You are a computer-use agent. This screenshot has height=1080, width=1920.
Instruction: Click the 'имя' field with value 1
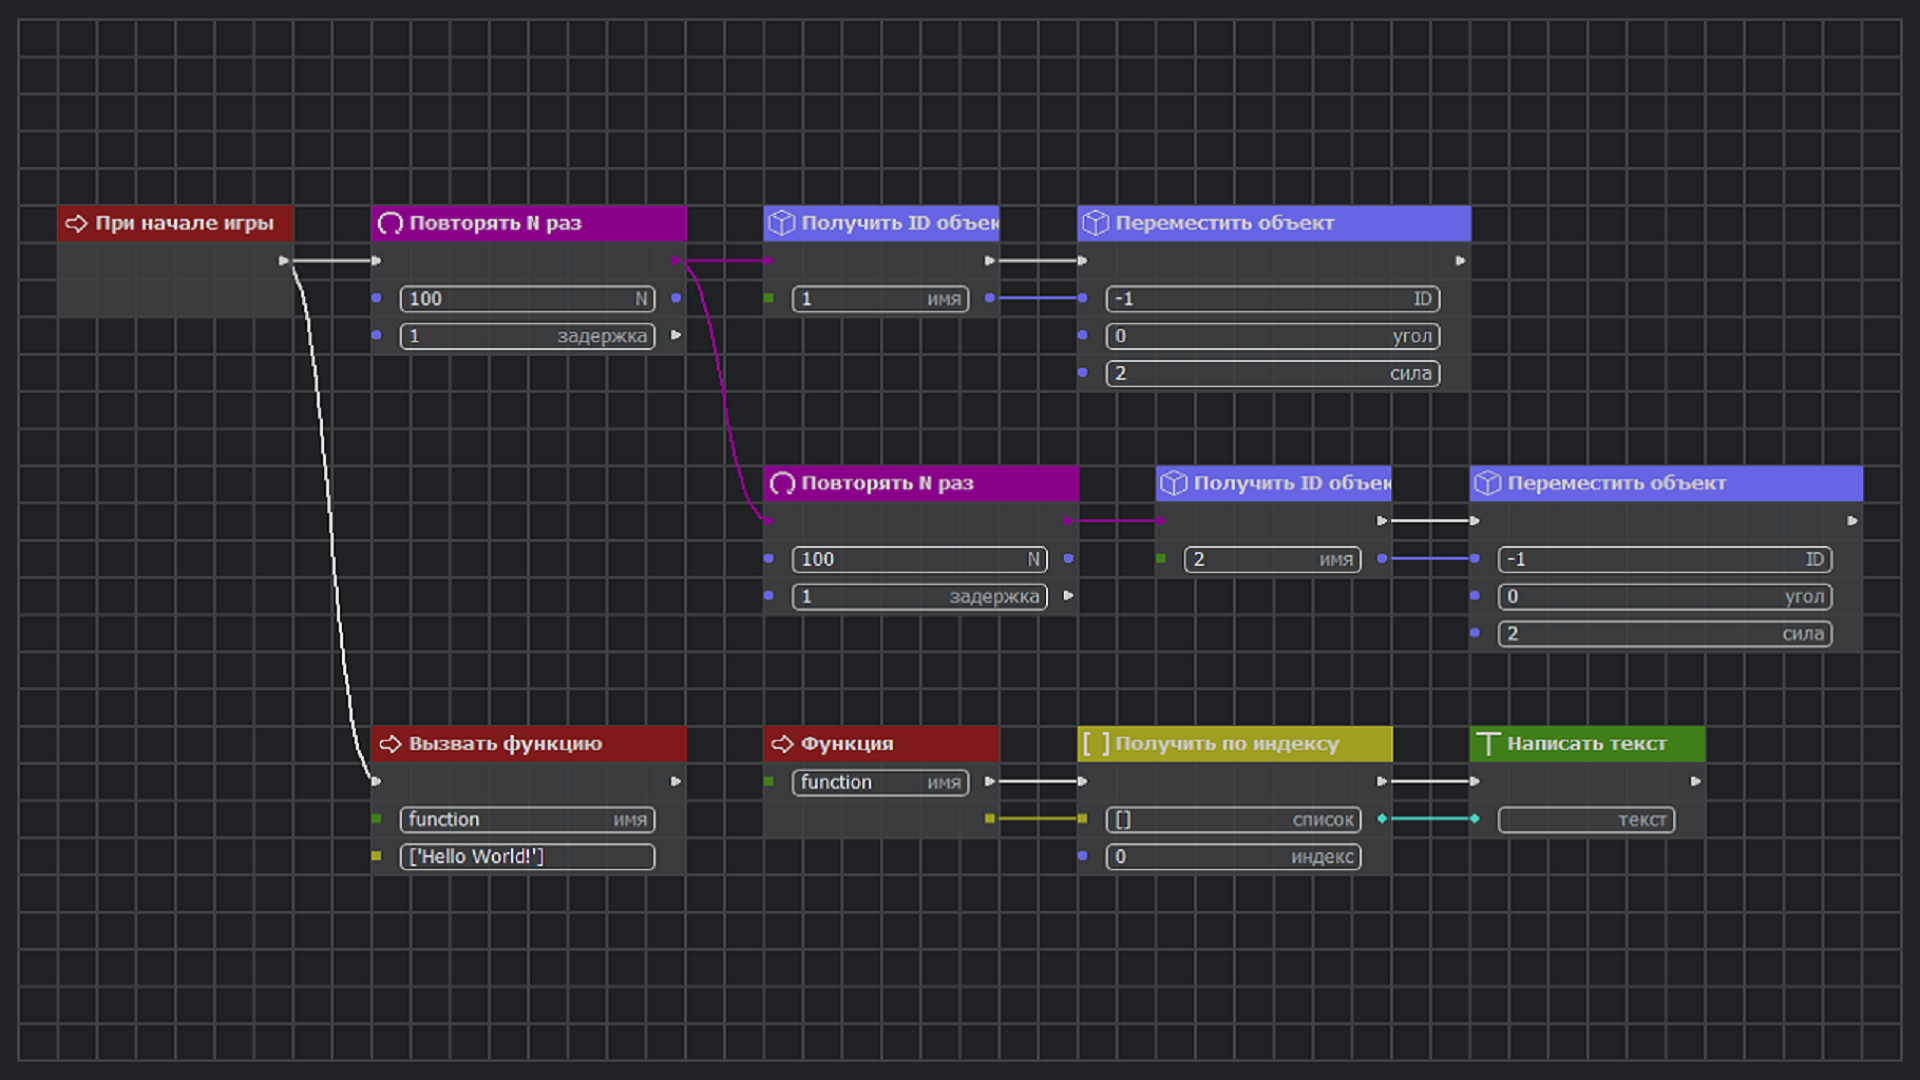881,299
